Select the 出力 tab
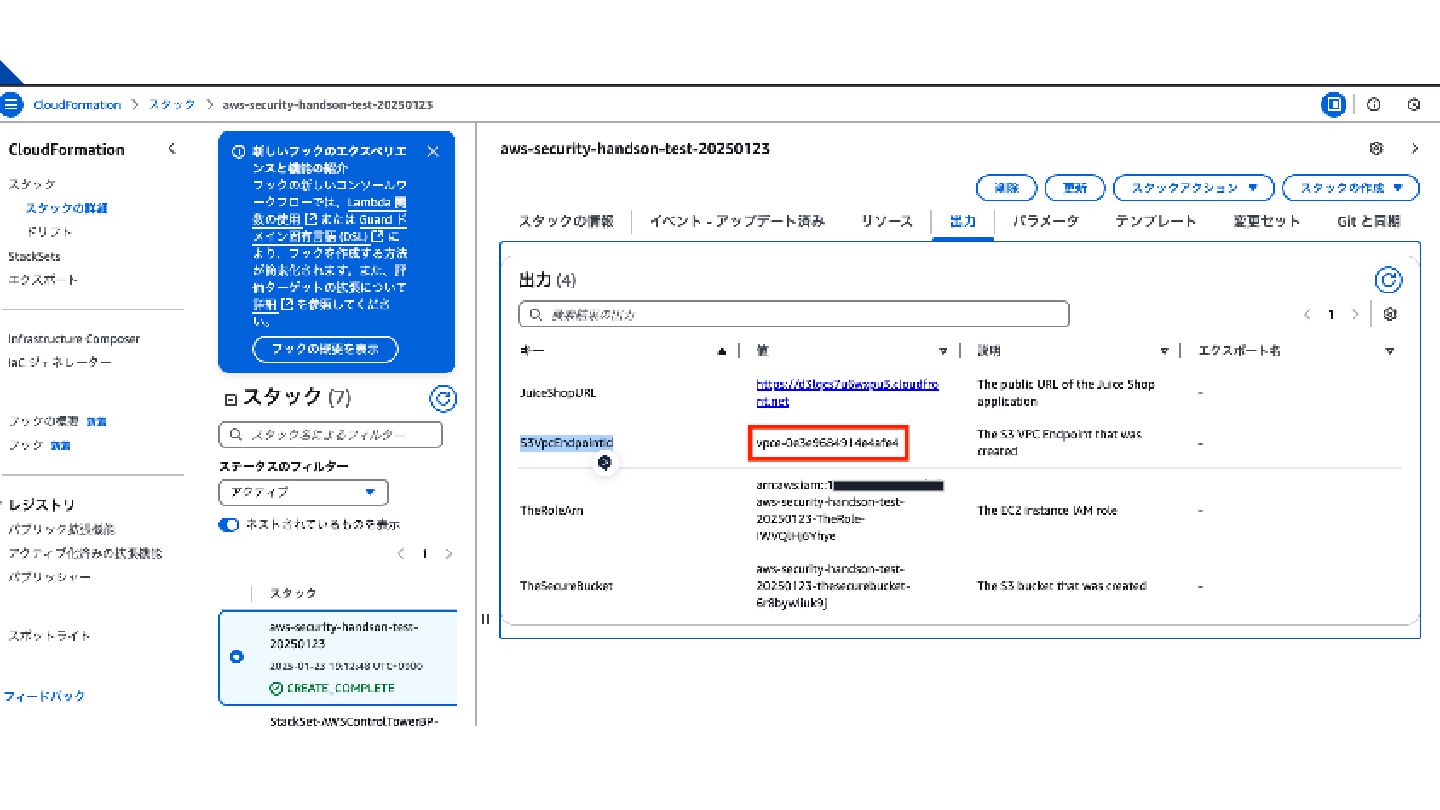The width and height of the screenshot is (1440, 810). pos(962,221)
